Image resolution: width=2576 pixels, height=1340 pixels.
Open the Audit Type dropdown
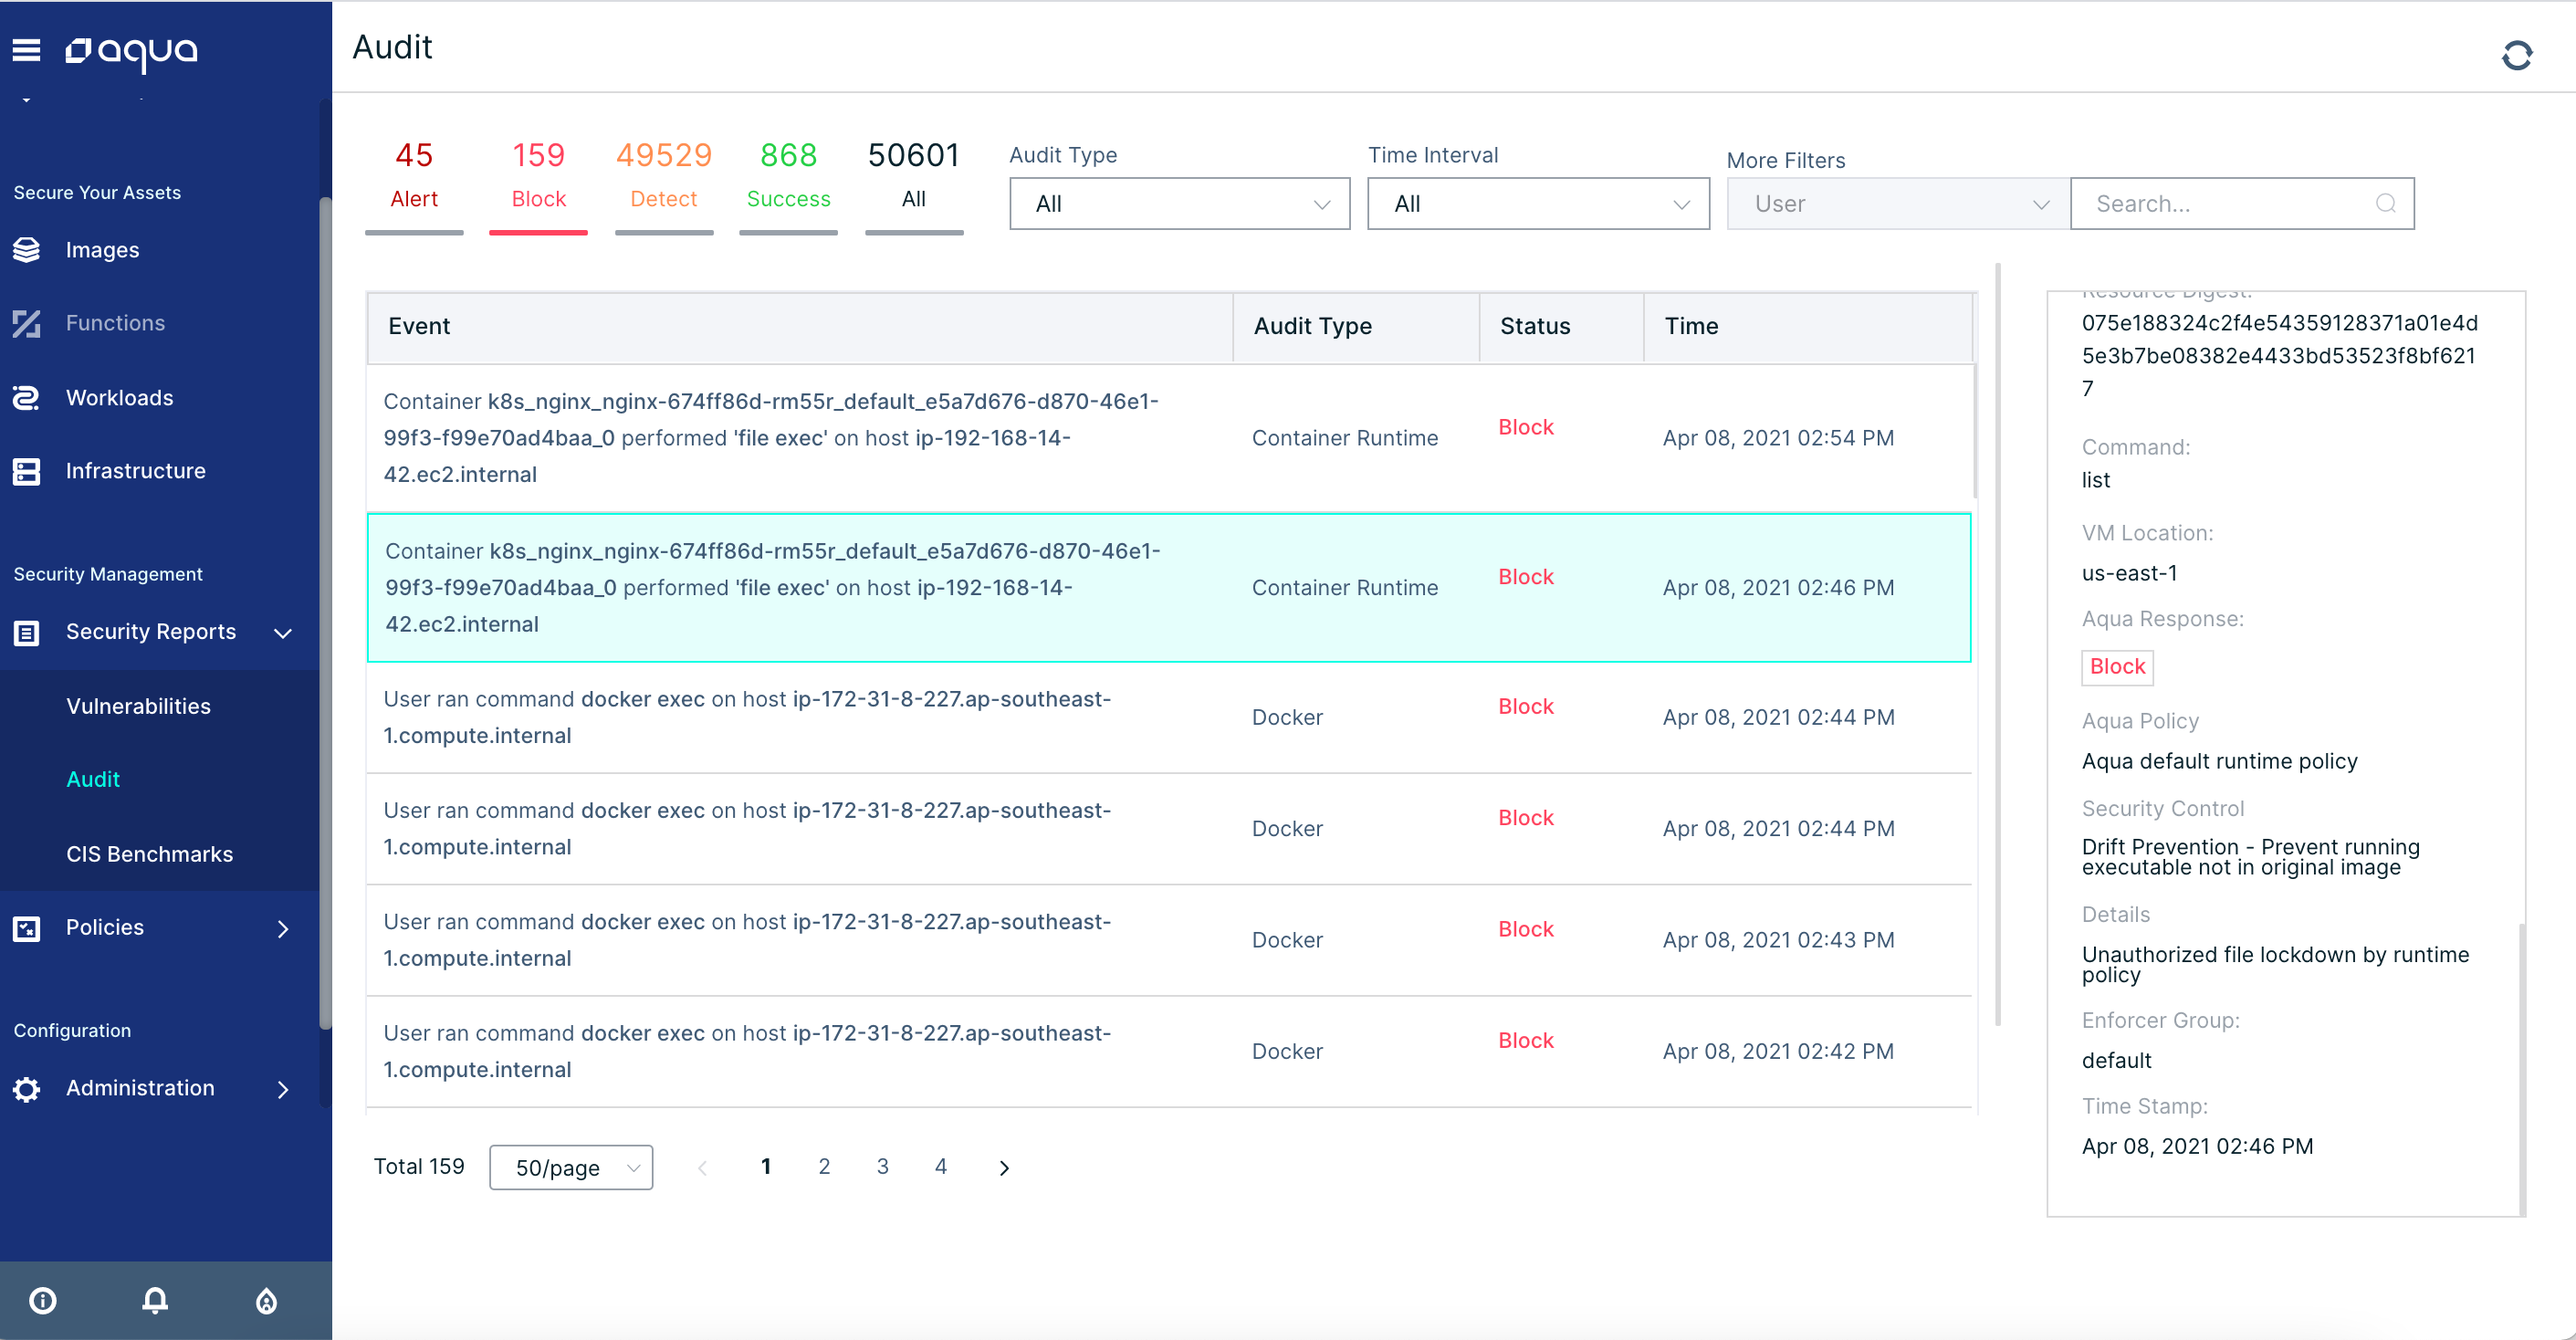click(x=1180, y=204)
